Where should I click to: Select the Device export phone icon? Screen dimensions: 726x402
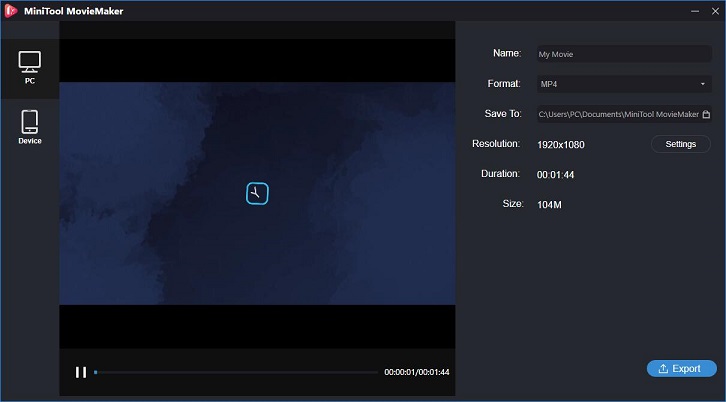pos(30,122)
